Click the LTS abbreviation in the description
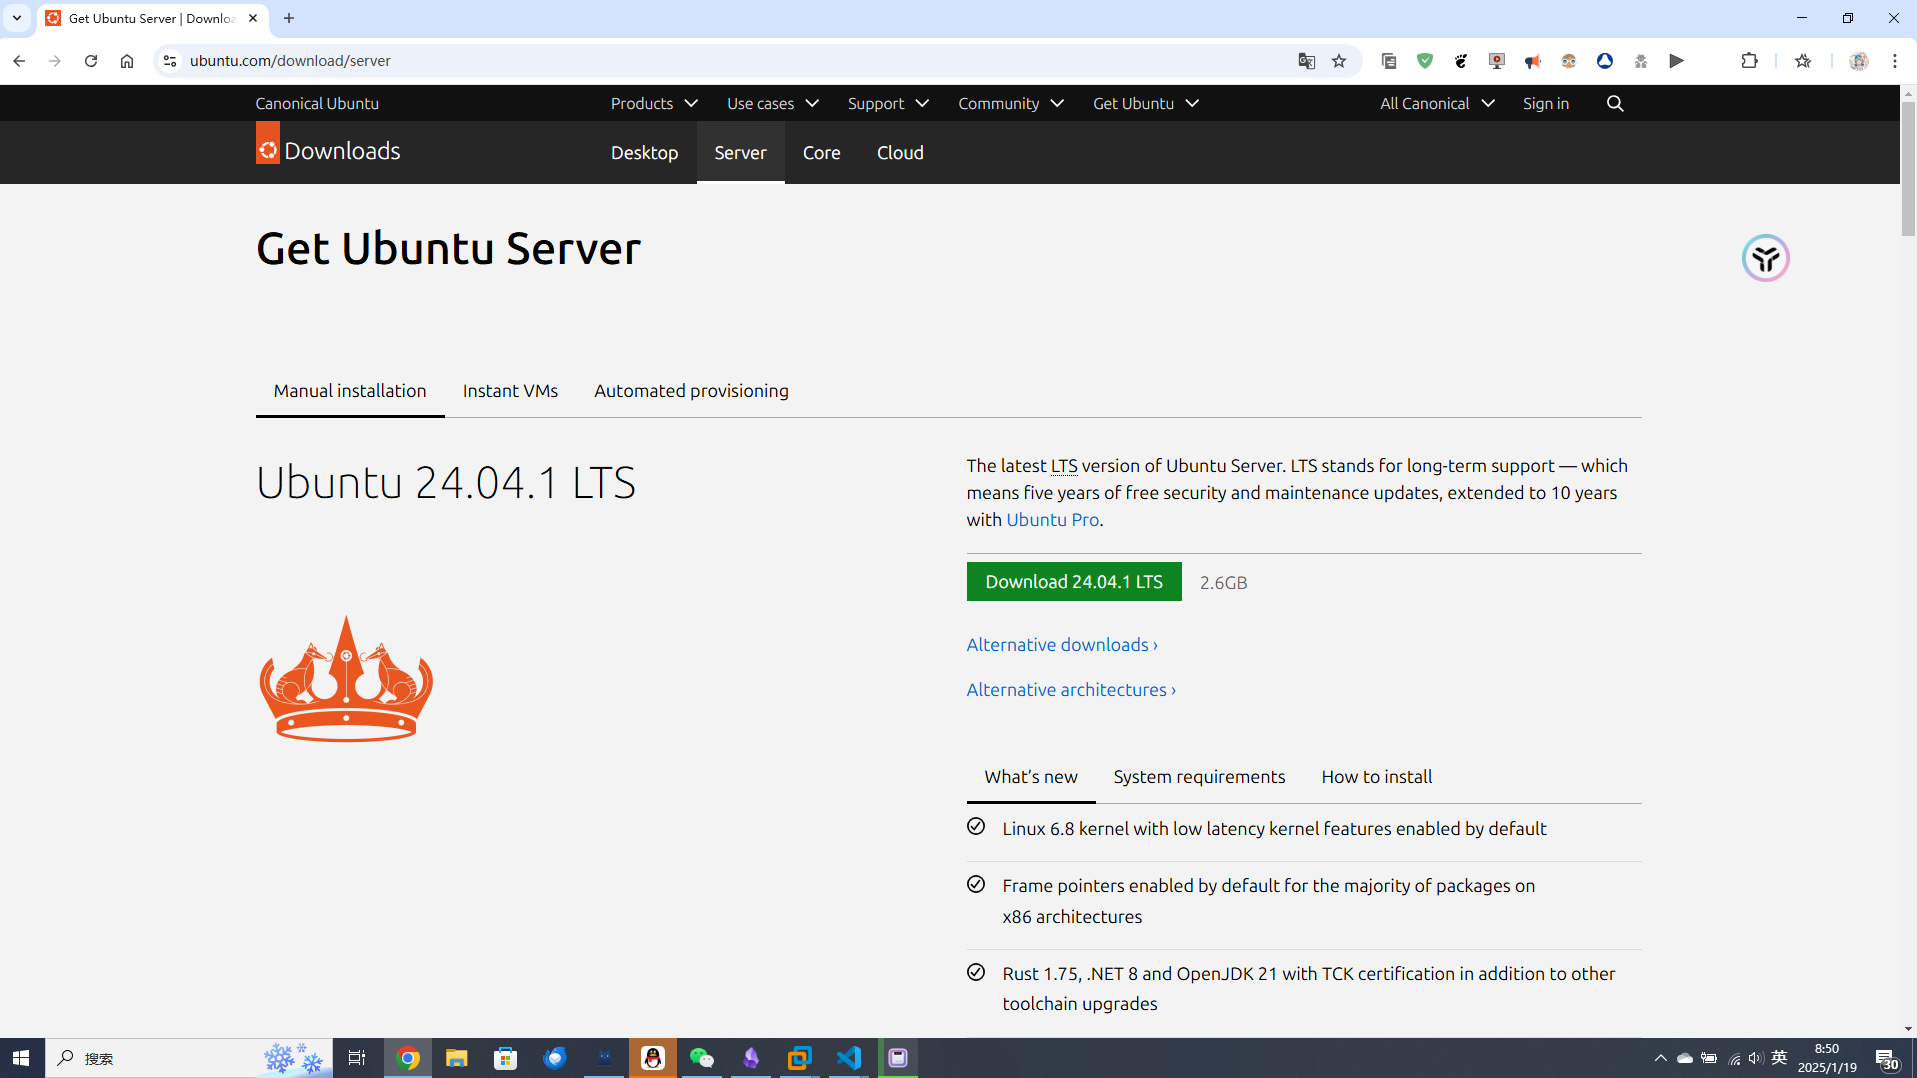The width and height of the screenshot is (1917, 1078). tap(1064, 465)
